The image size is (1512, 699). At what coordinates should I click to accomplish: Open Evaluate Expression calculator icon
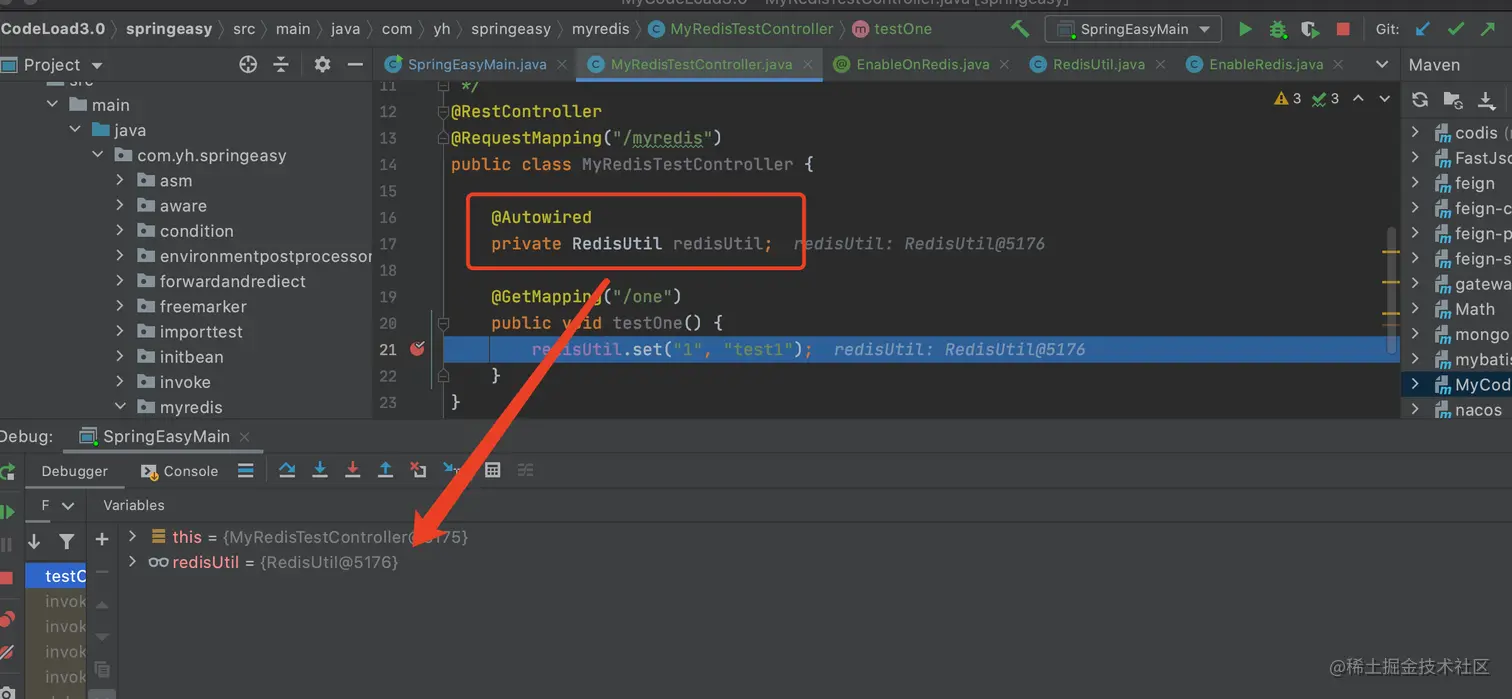(492, 470)
